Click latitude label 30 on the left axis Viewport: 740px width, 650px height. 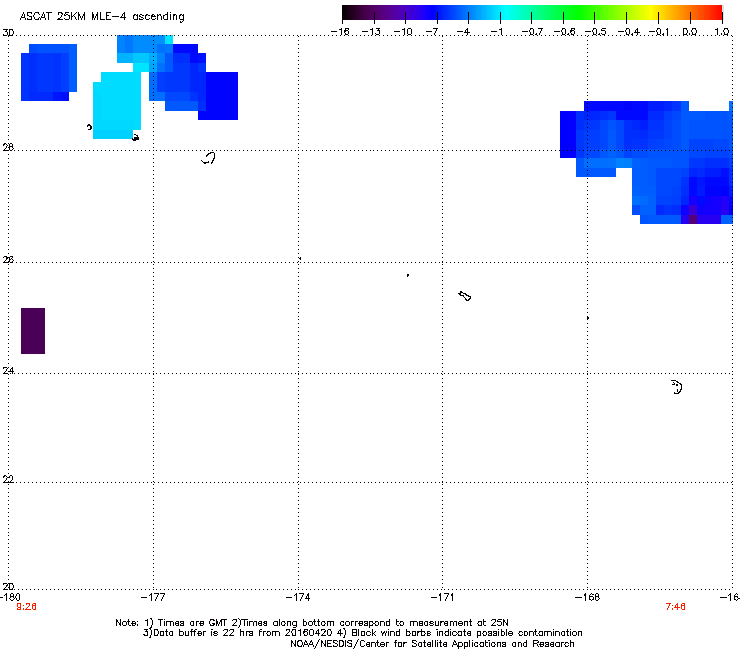tap(8, 33)
